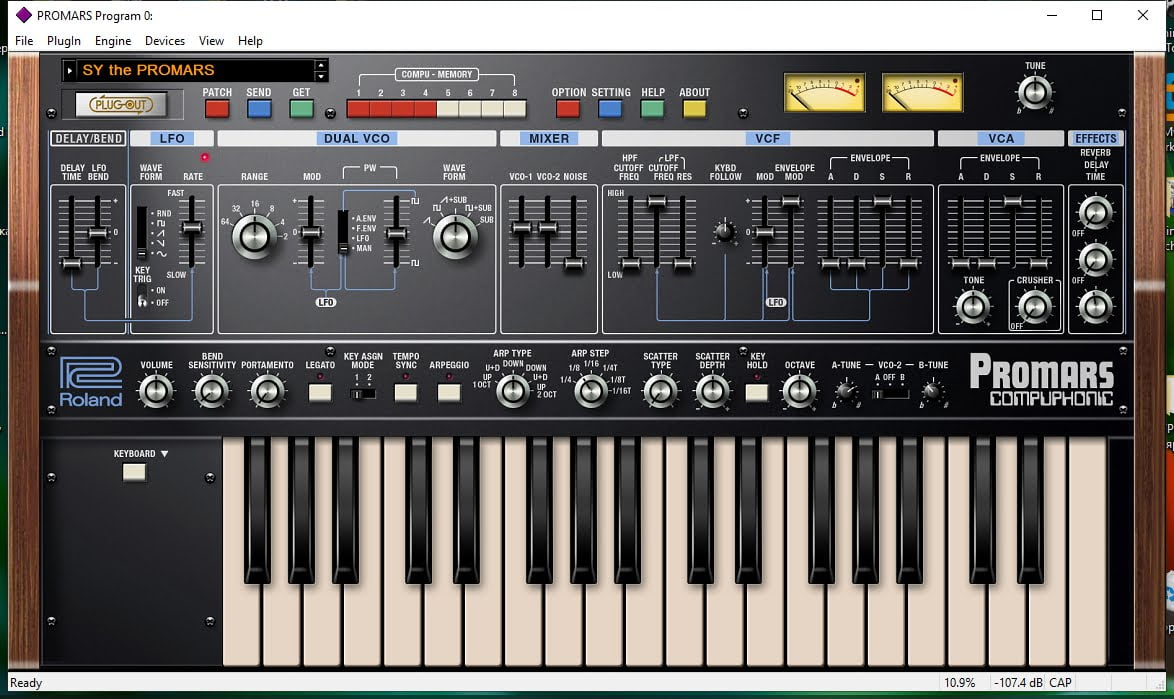
Task: Click the VCO-1 mixer slider
Action: (x=521, y=228)
